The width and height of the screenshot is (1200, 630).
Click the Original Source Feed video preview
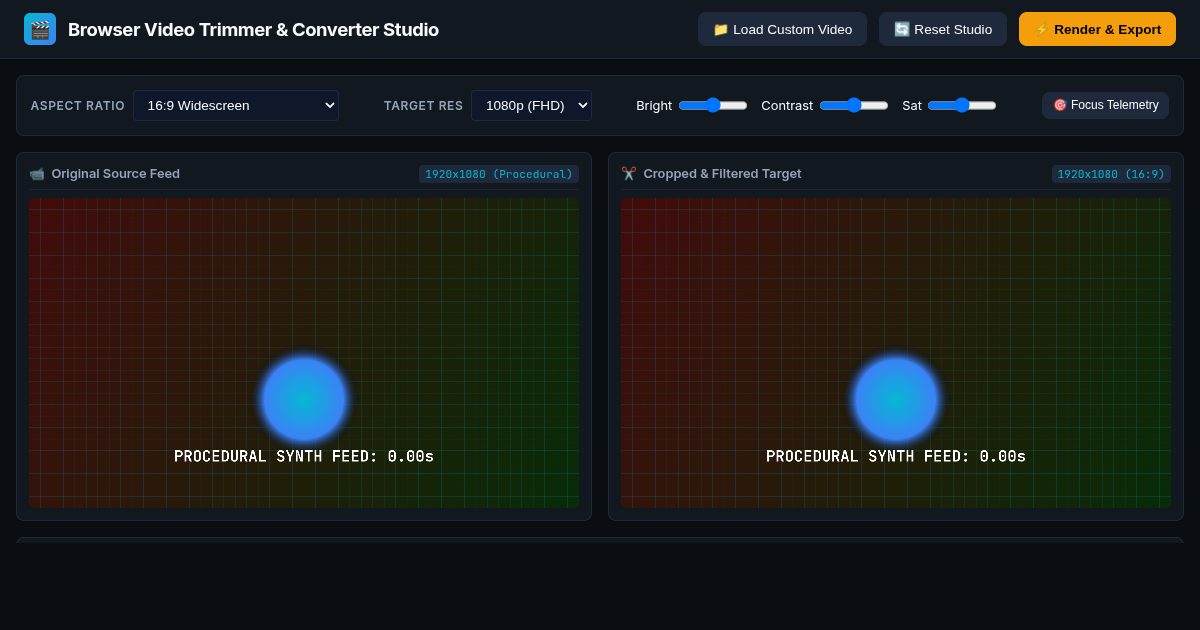point(304,353)
